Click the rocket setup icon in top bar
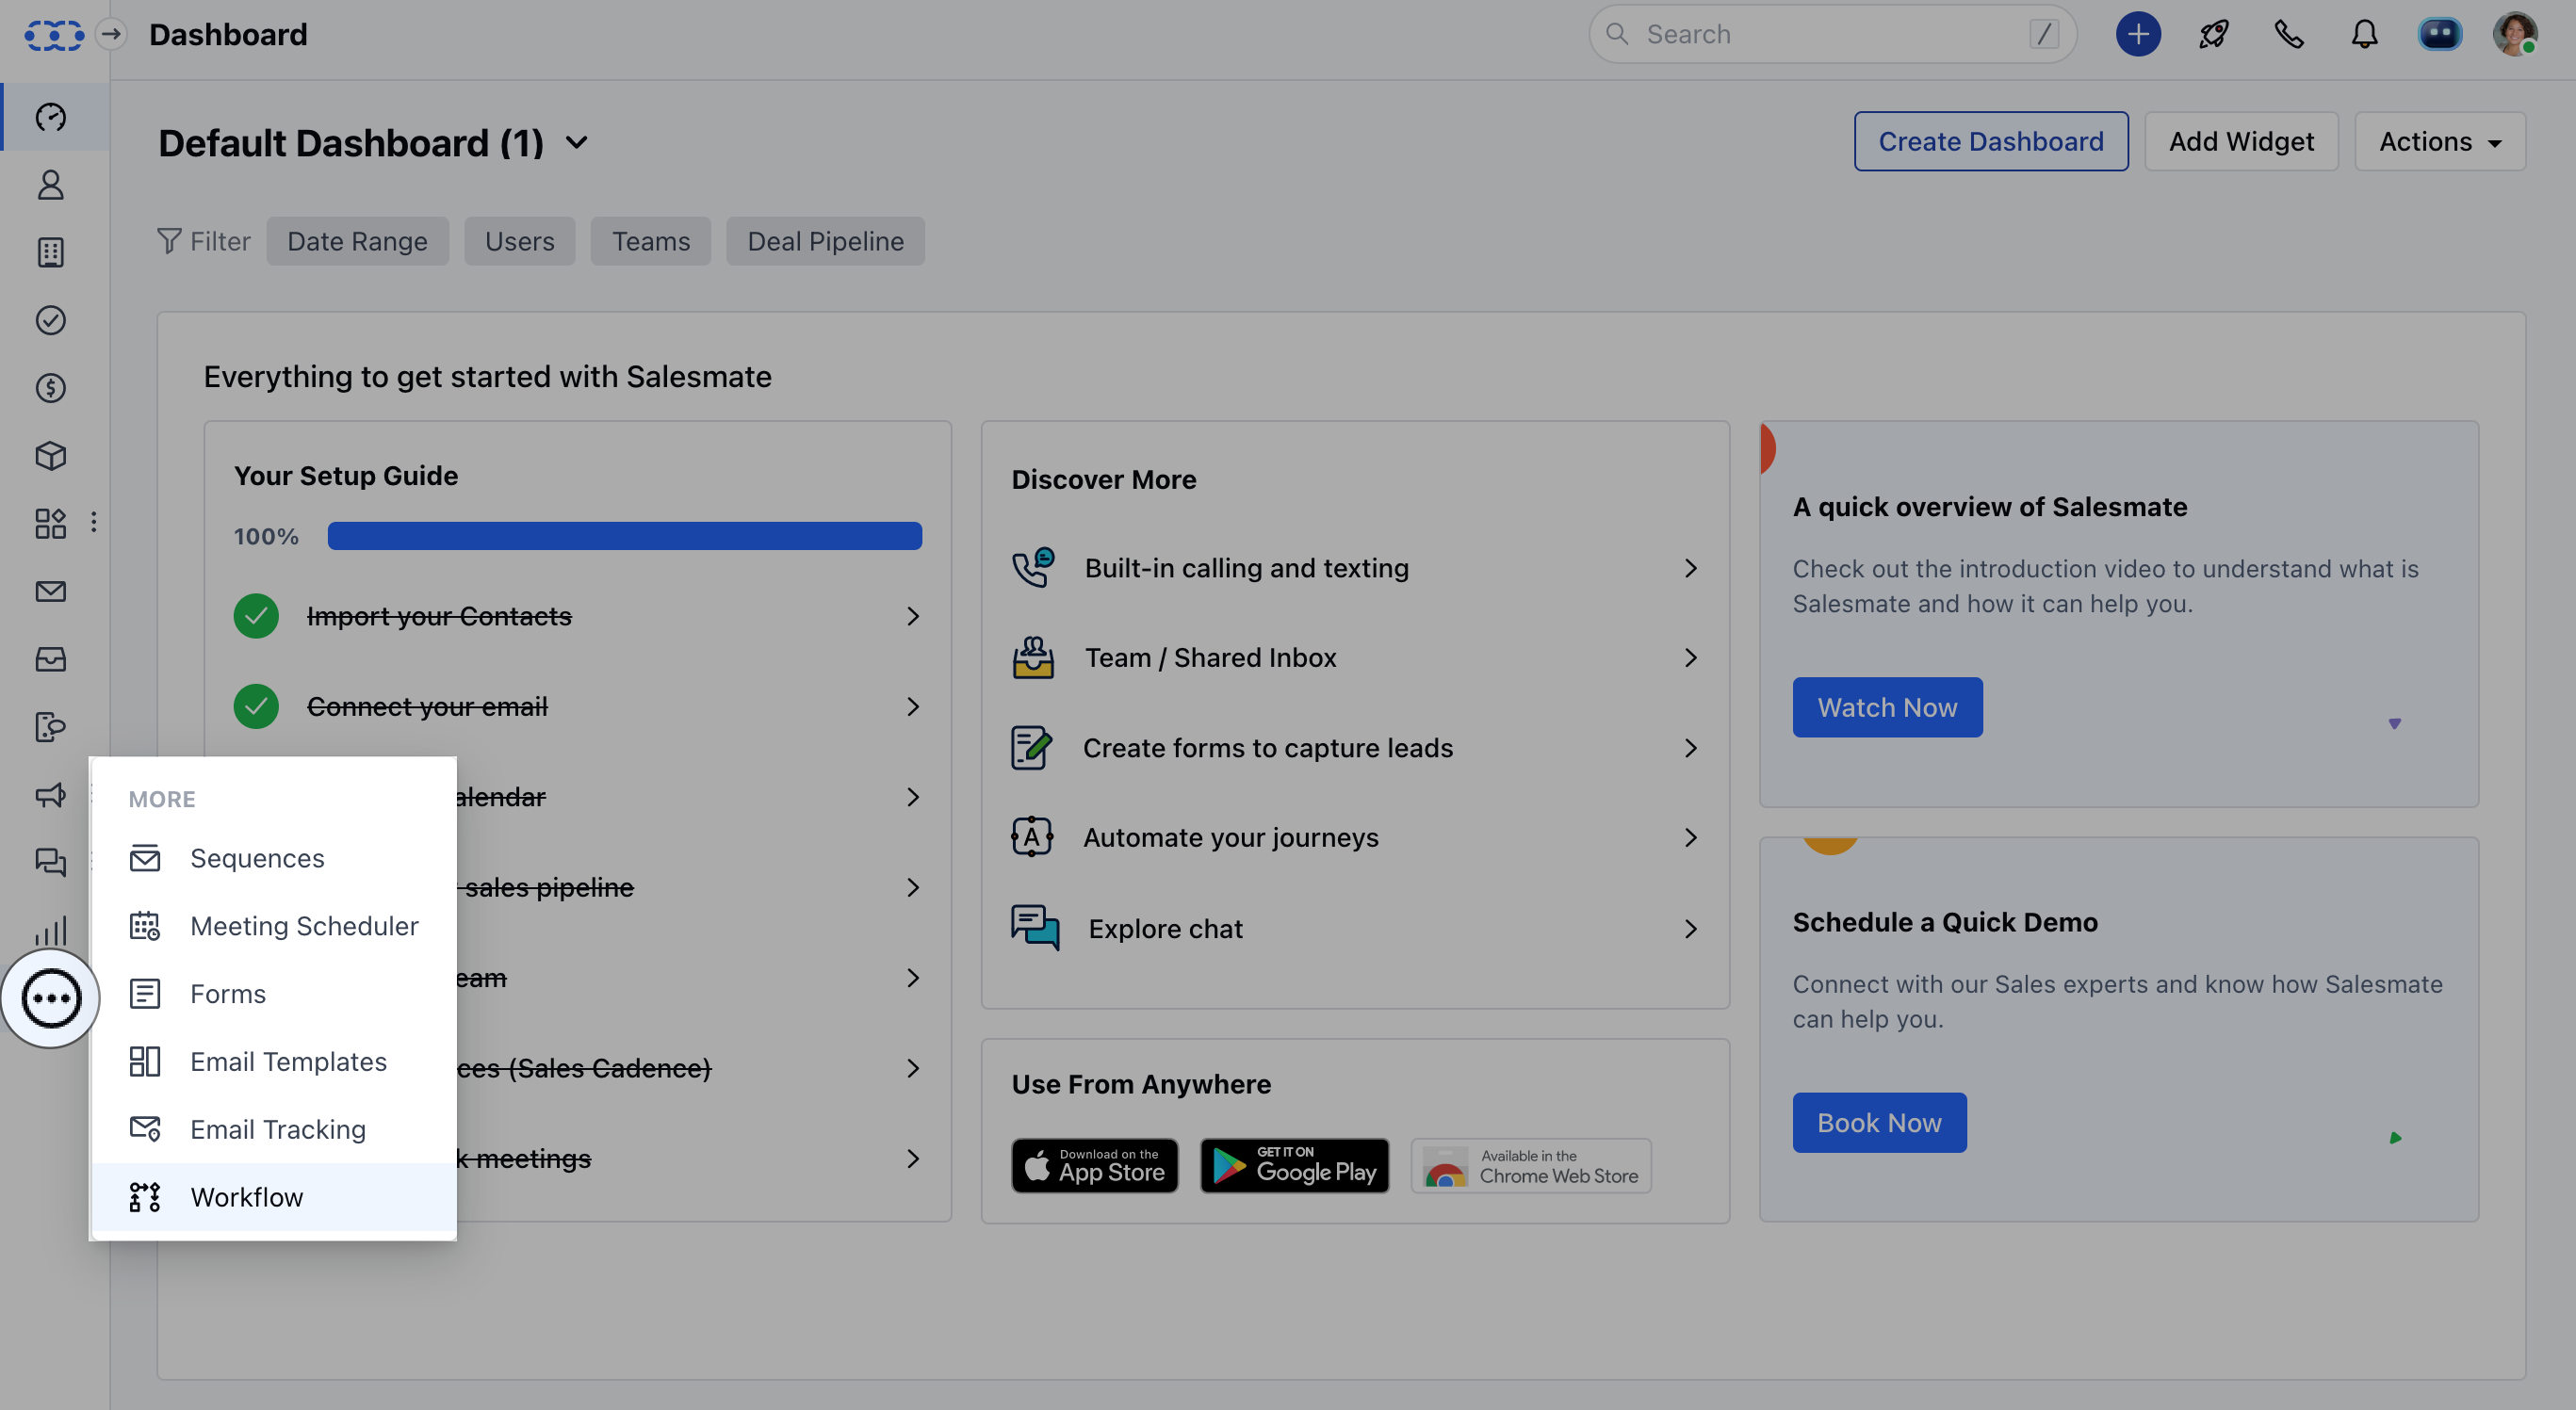 (x=2213, y=33)
